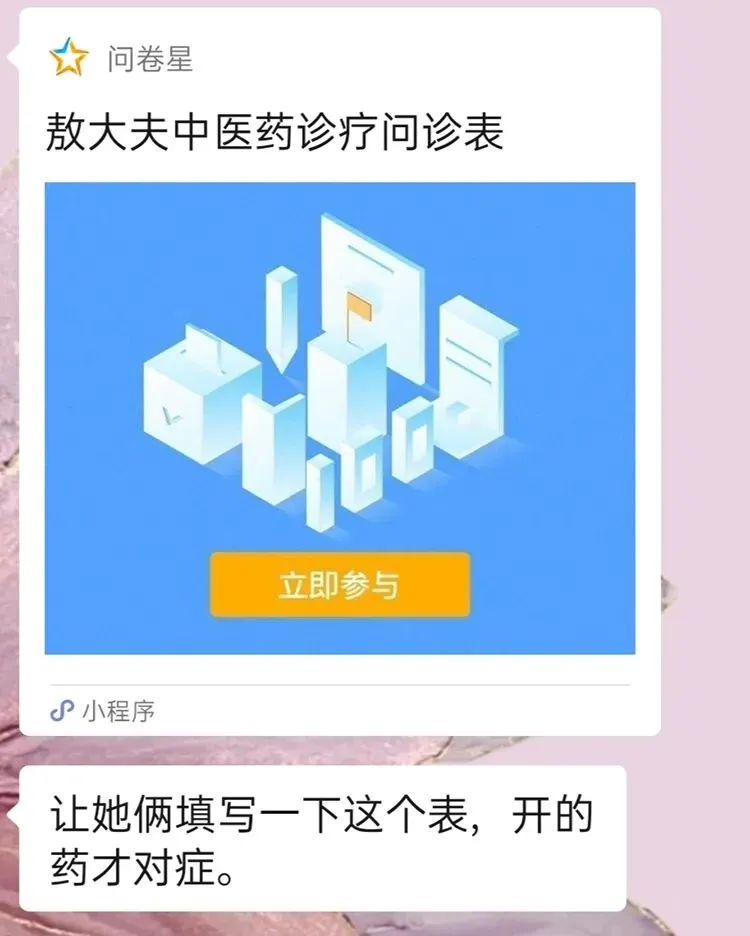Tap the mini program link icon beside 小程序
The image size is (750, 936).
tap(62, 710)
